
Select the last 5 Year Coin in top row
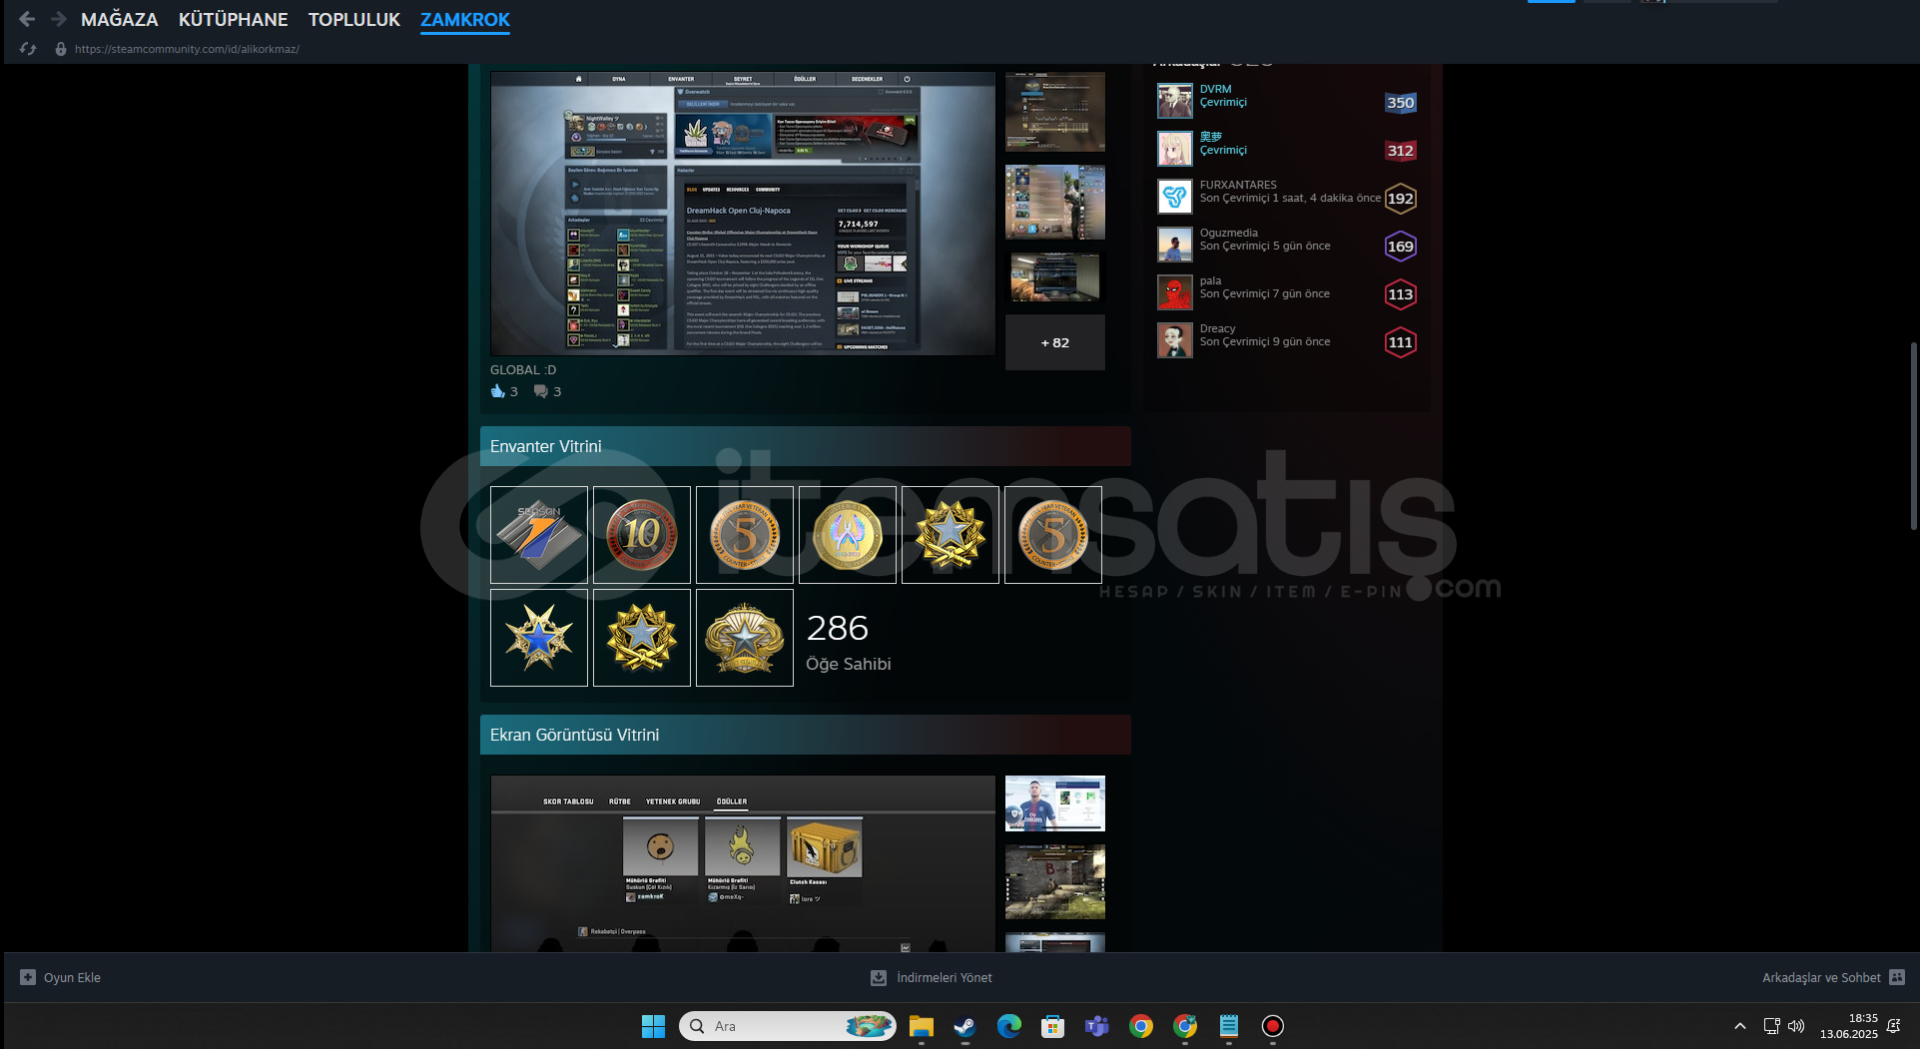coord(1053,535)
